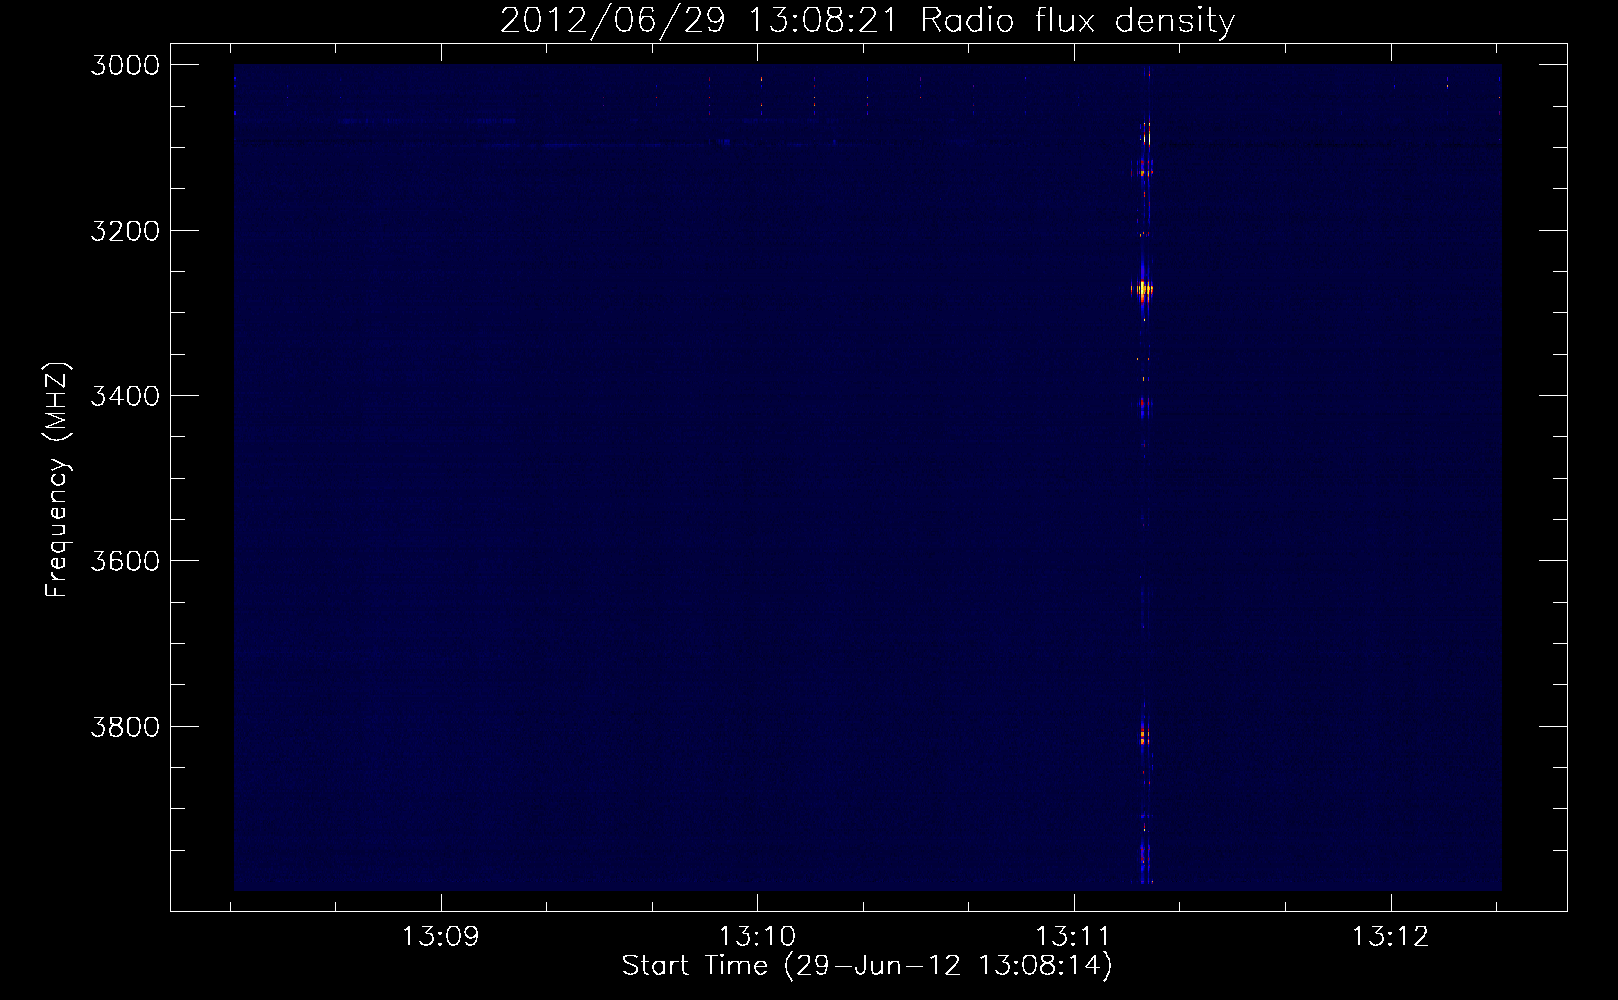This screenshot has height=1000, width=1618.
Task: Click the '13:09' time axis label
Action: coord(440,937)
